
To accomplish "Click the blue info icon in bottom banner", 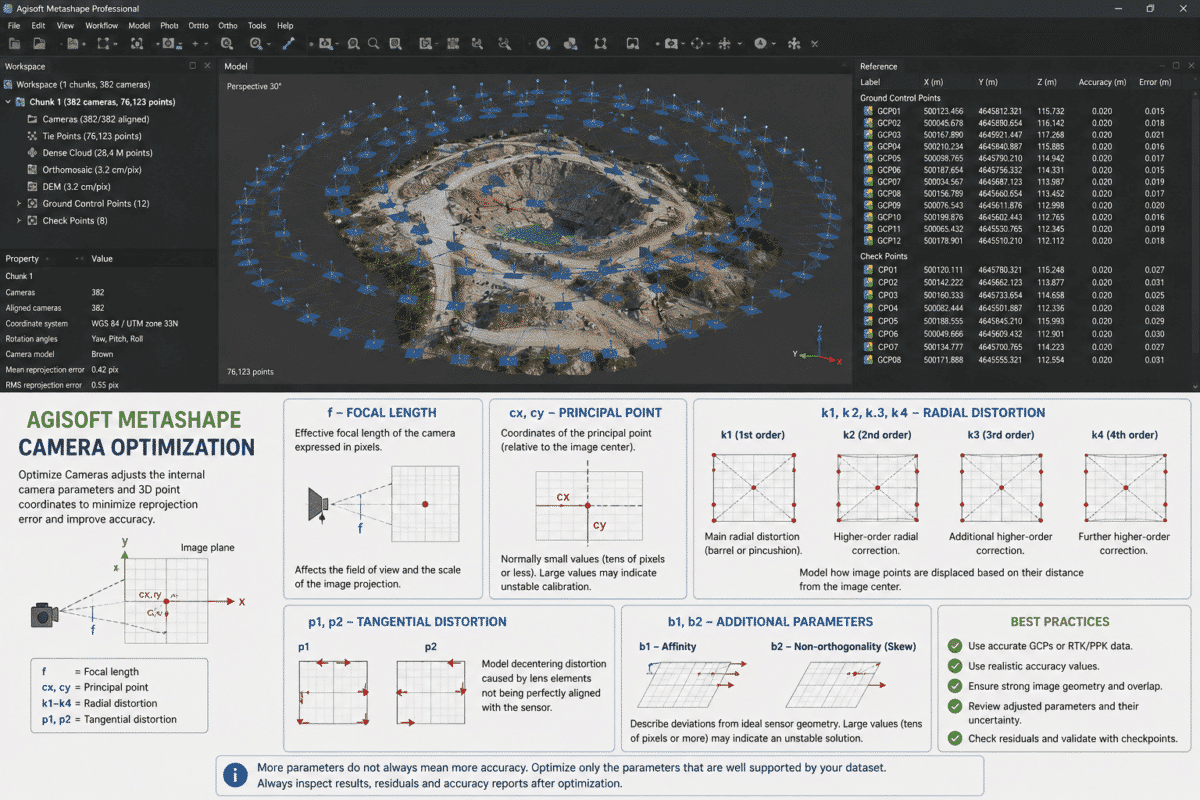I will click(x=236, y=774).
